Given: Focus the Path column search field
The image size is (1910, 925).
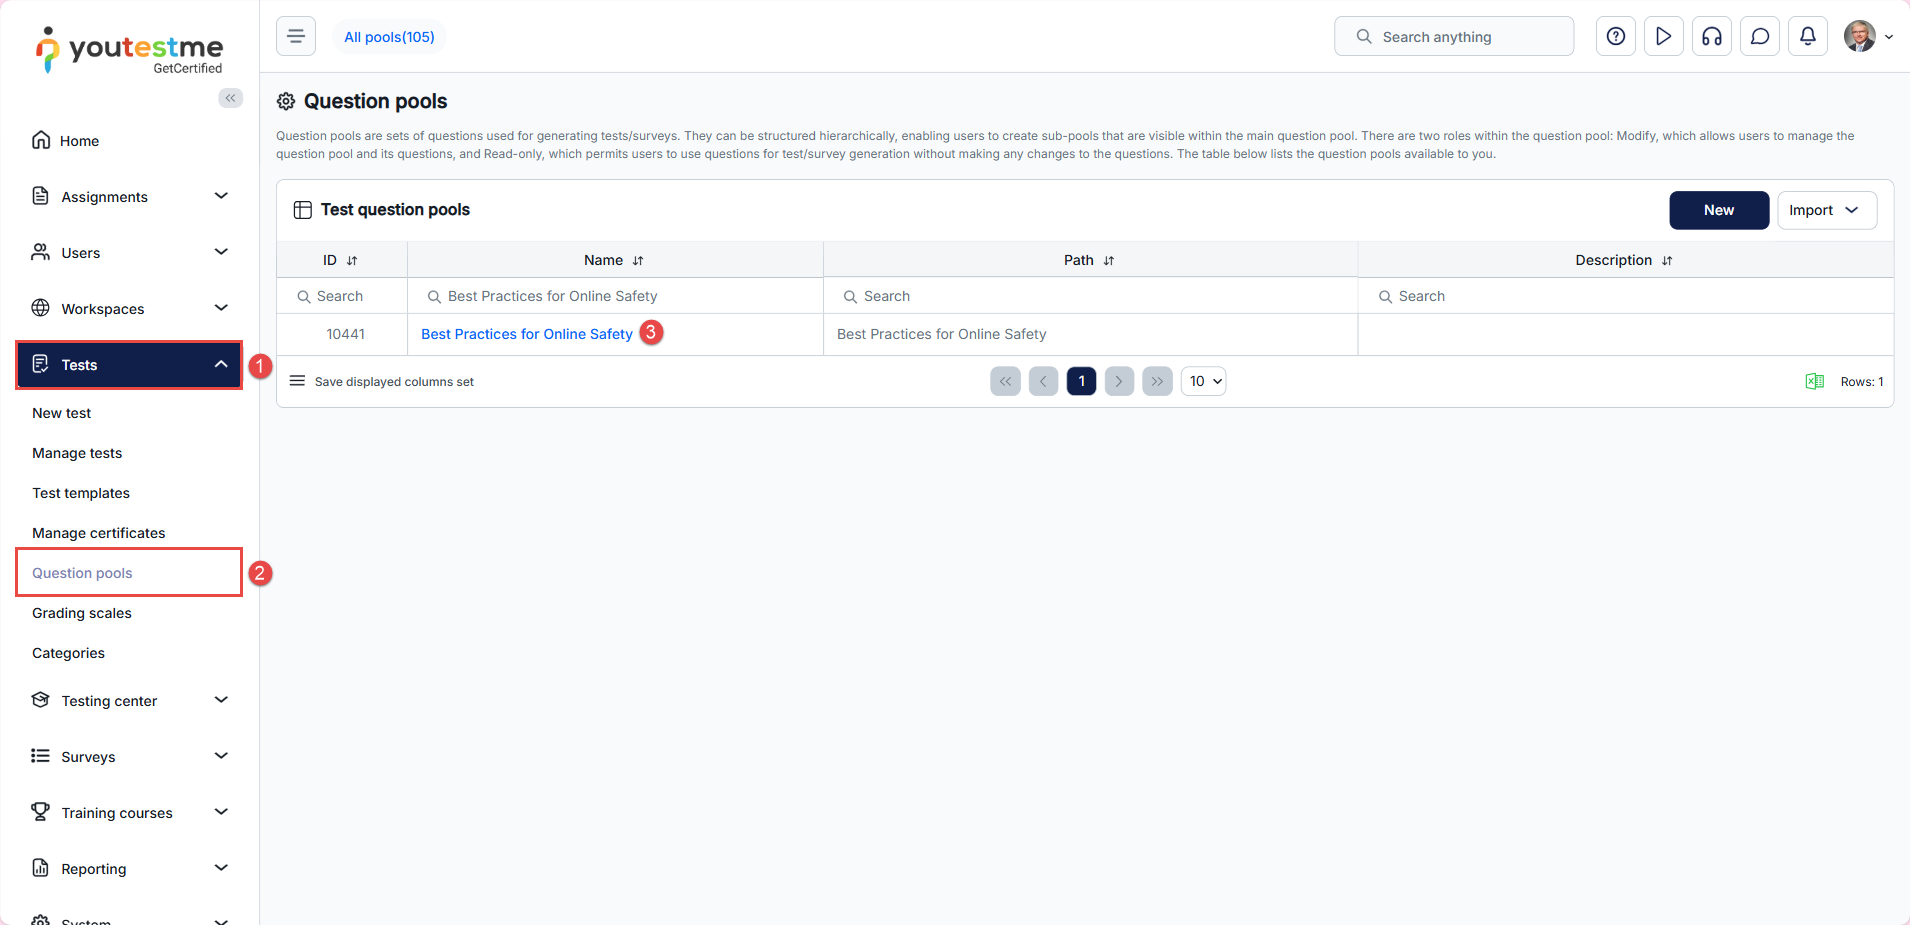Looking at the screenshot, I should pyautogui.click(x=1091, y=296).
